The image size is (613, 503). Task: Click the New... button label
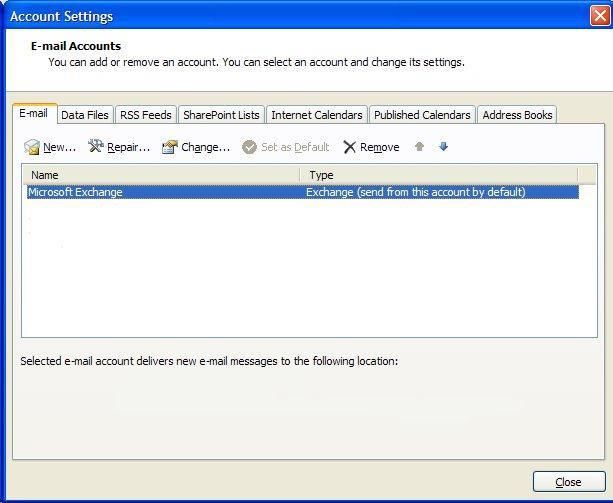click(59, 147)
